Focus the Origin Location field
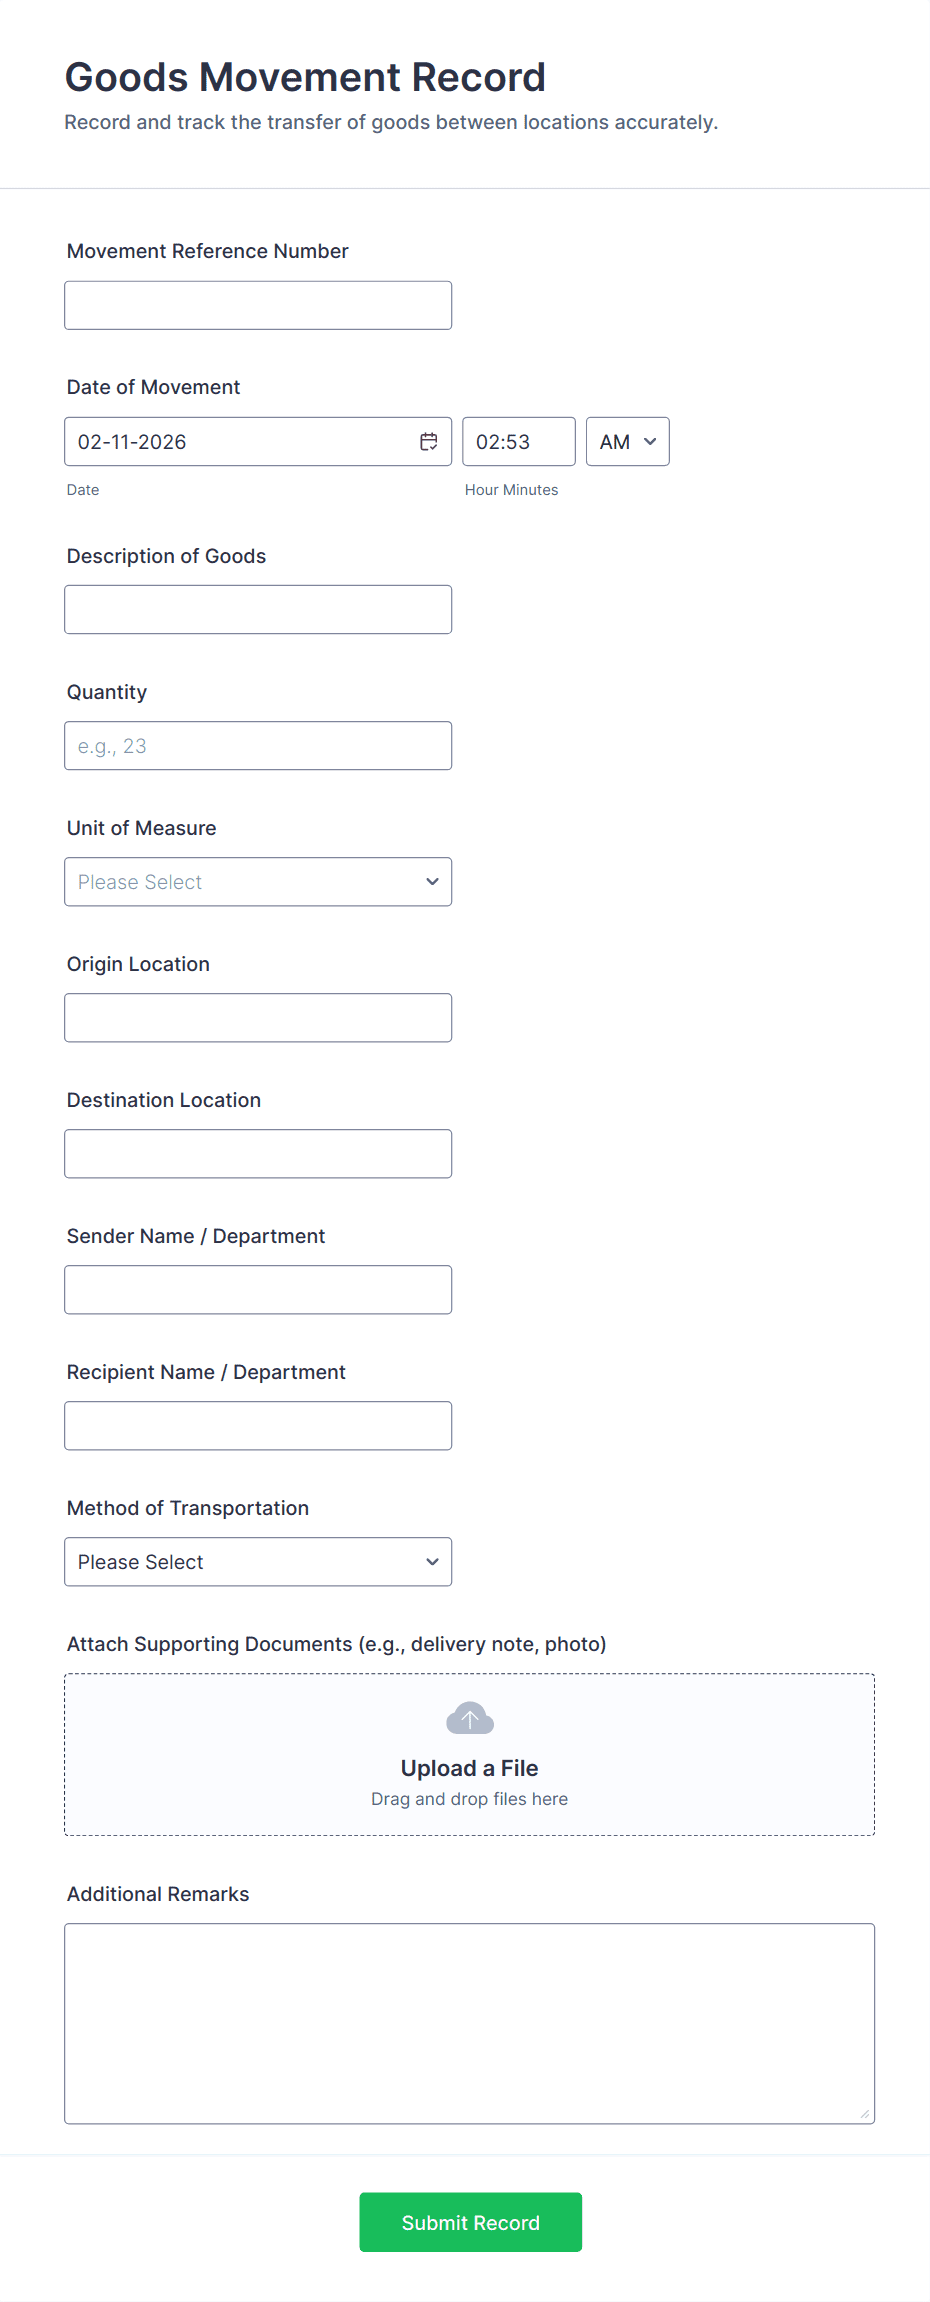 [x=257, y=1018]
